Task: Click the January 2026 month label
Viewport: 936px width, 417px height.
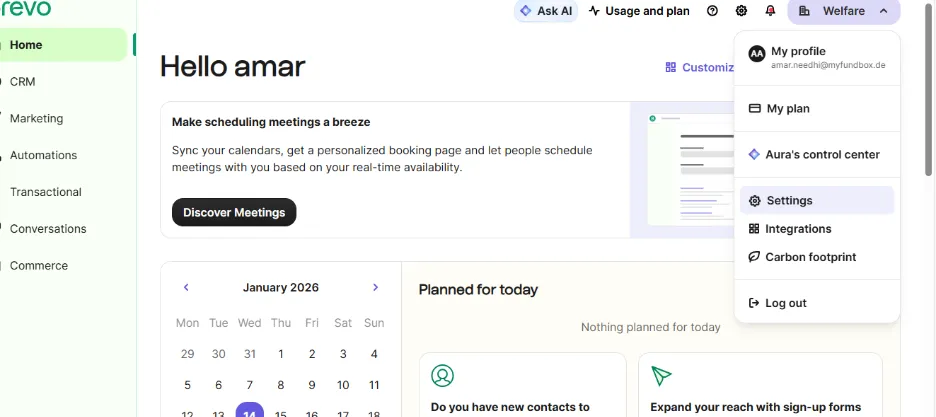Action: [x=281, y=288]
